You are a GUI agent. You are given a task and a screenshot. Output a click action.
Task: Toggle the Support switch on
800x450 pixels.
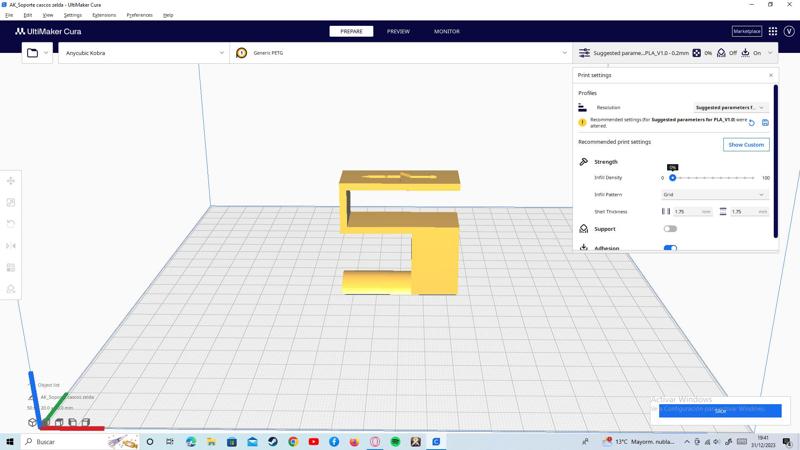(x=670, y=229)
